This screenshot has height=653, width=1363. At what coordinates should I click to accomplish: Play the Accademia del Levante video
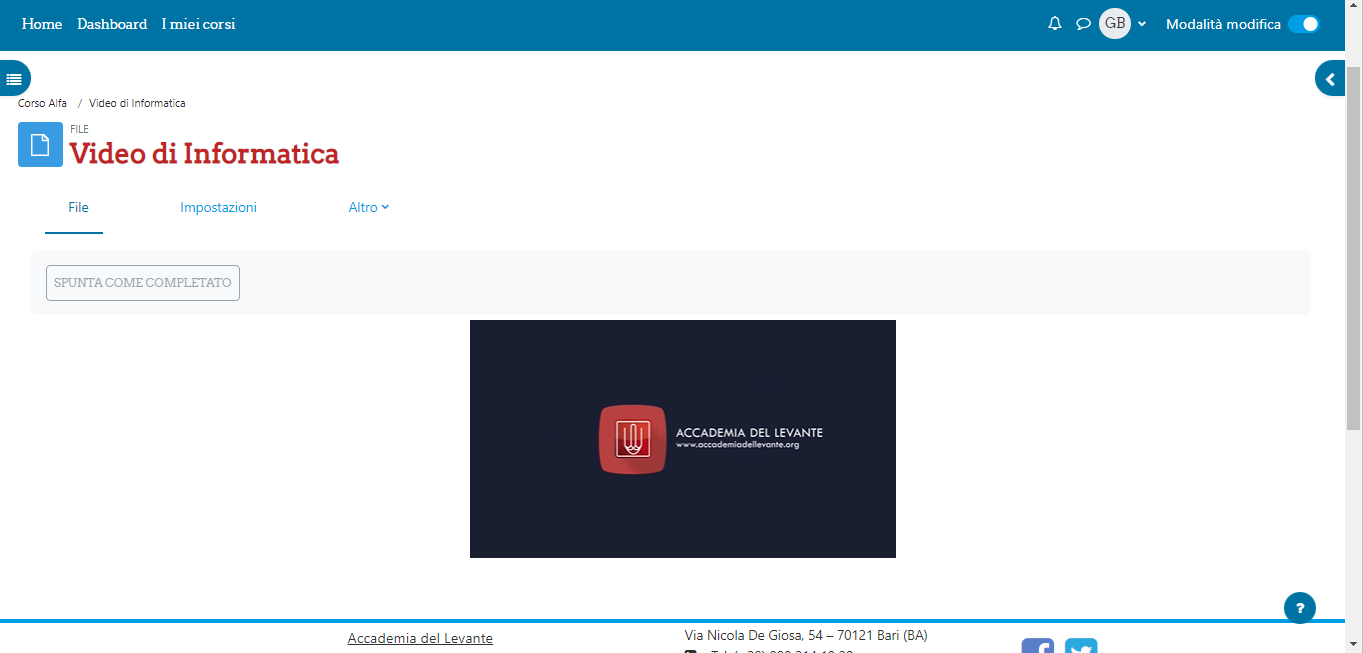[x=682, y=439]
